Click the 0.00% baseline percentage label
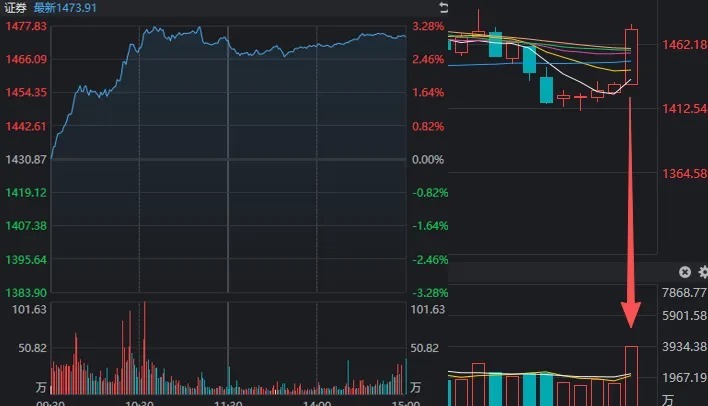Image resolution: width=708 pixels, height=406 pixels. (x=428, y=159)
